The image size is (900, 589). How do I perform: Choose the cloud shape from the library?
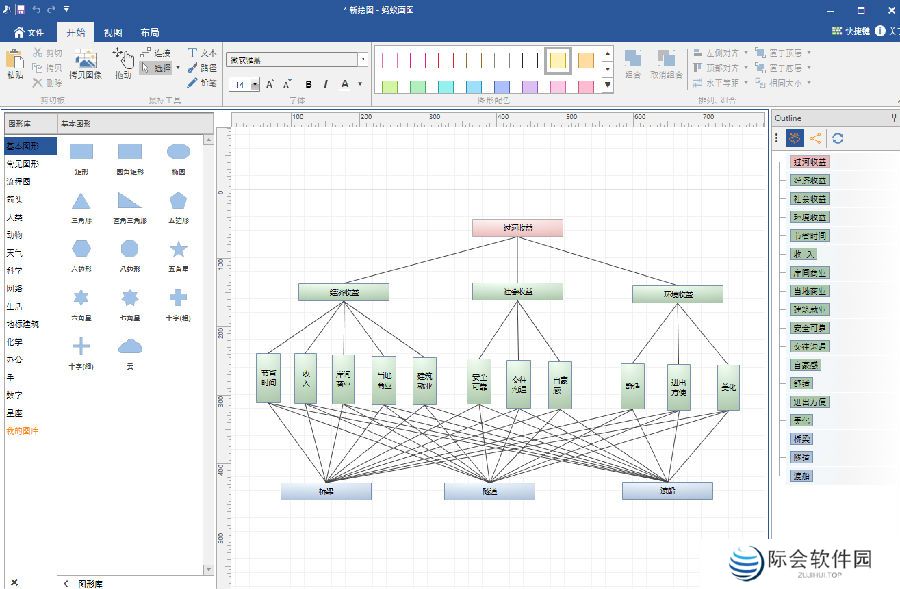(x=130, y=346)
